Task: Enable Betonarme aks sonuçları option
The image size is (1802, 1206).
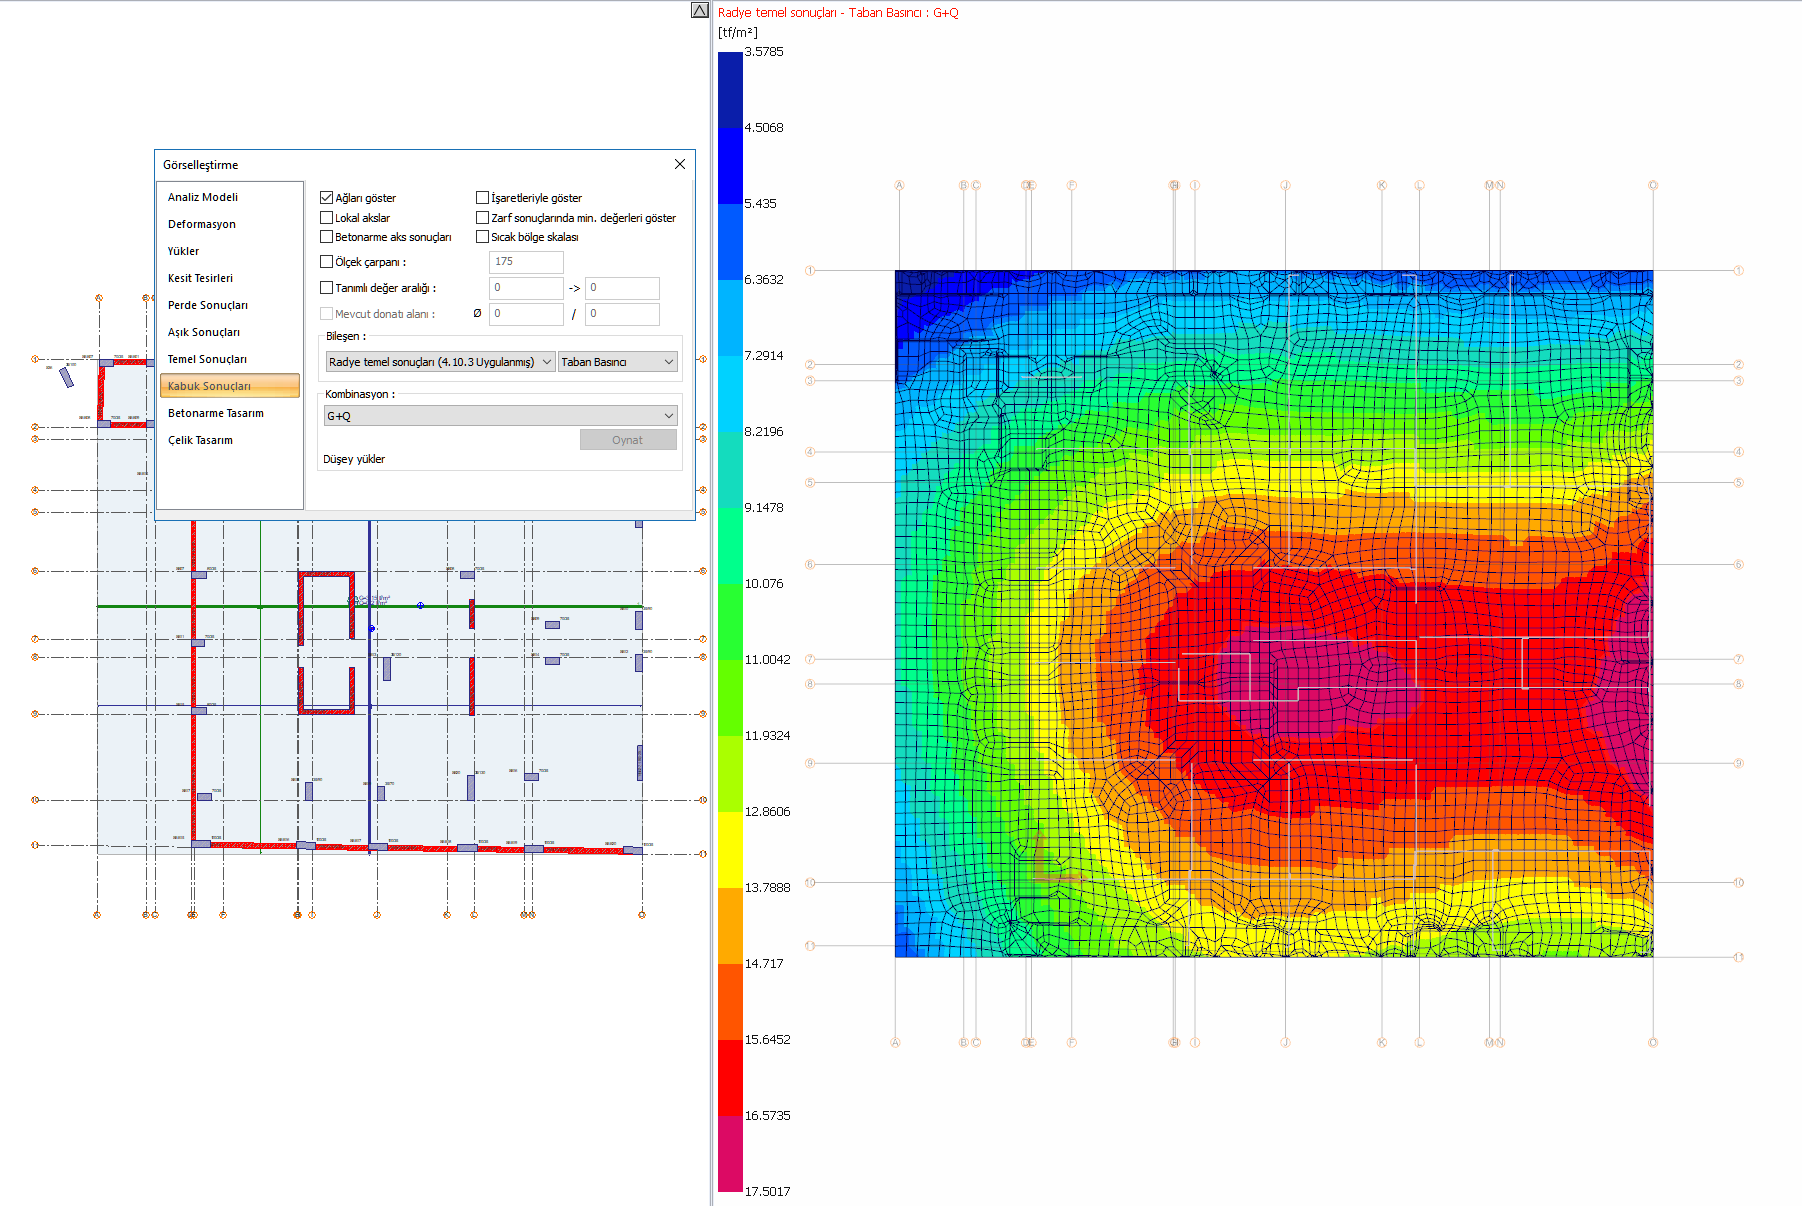Action: point(327,237)
